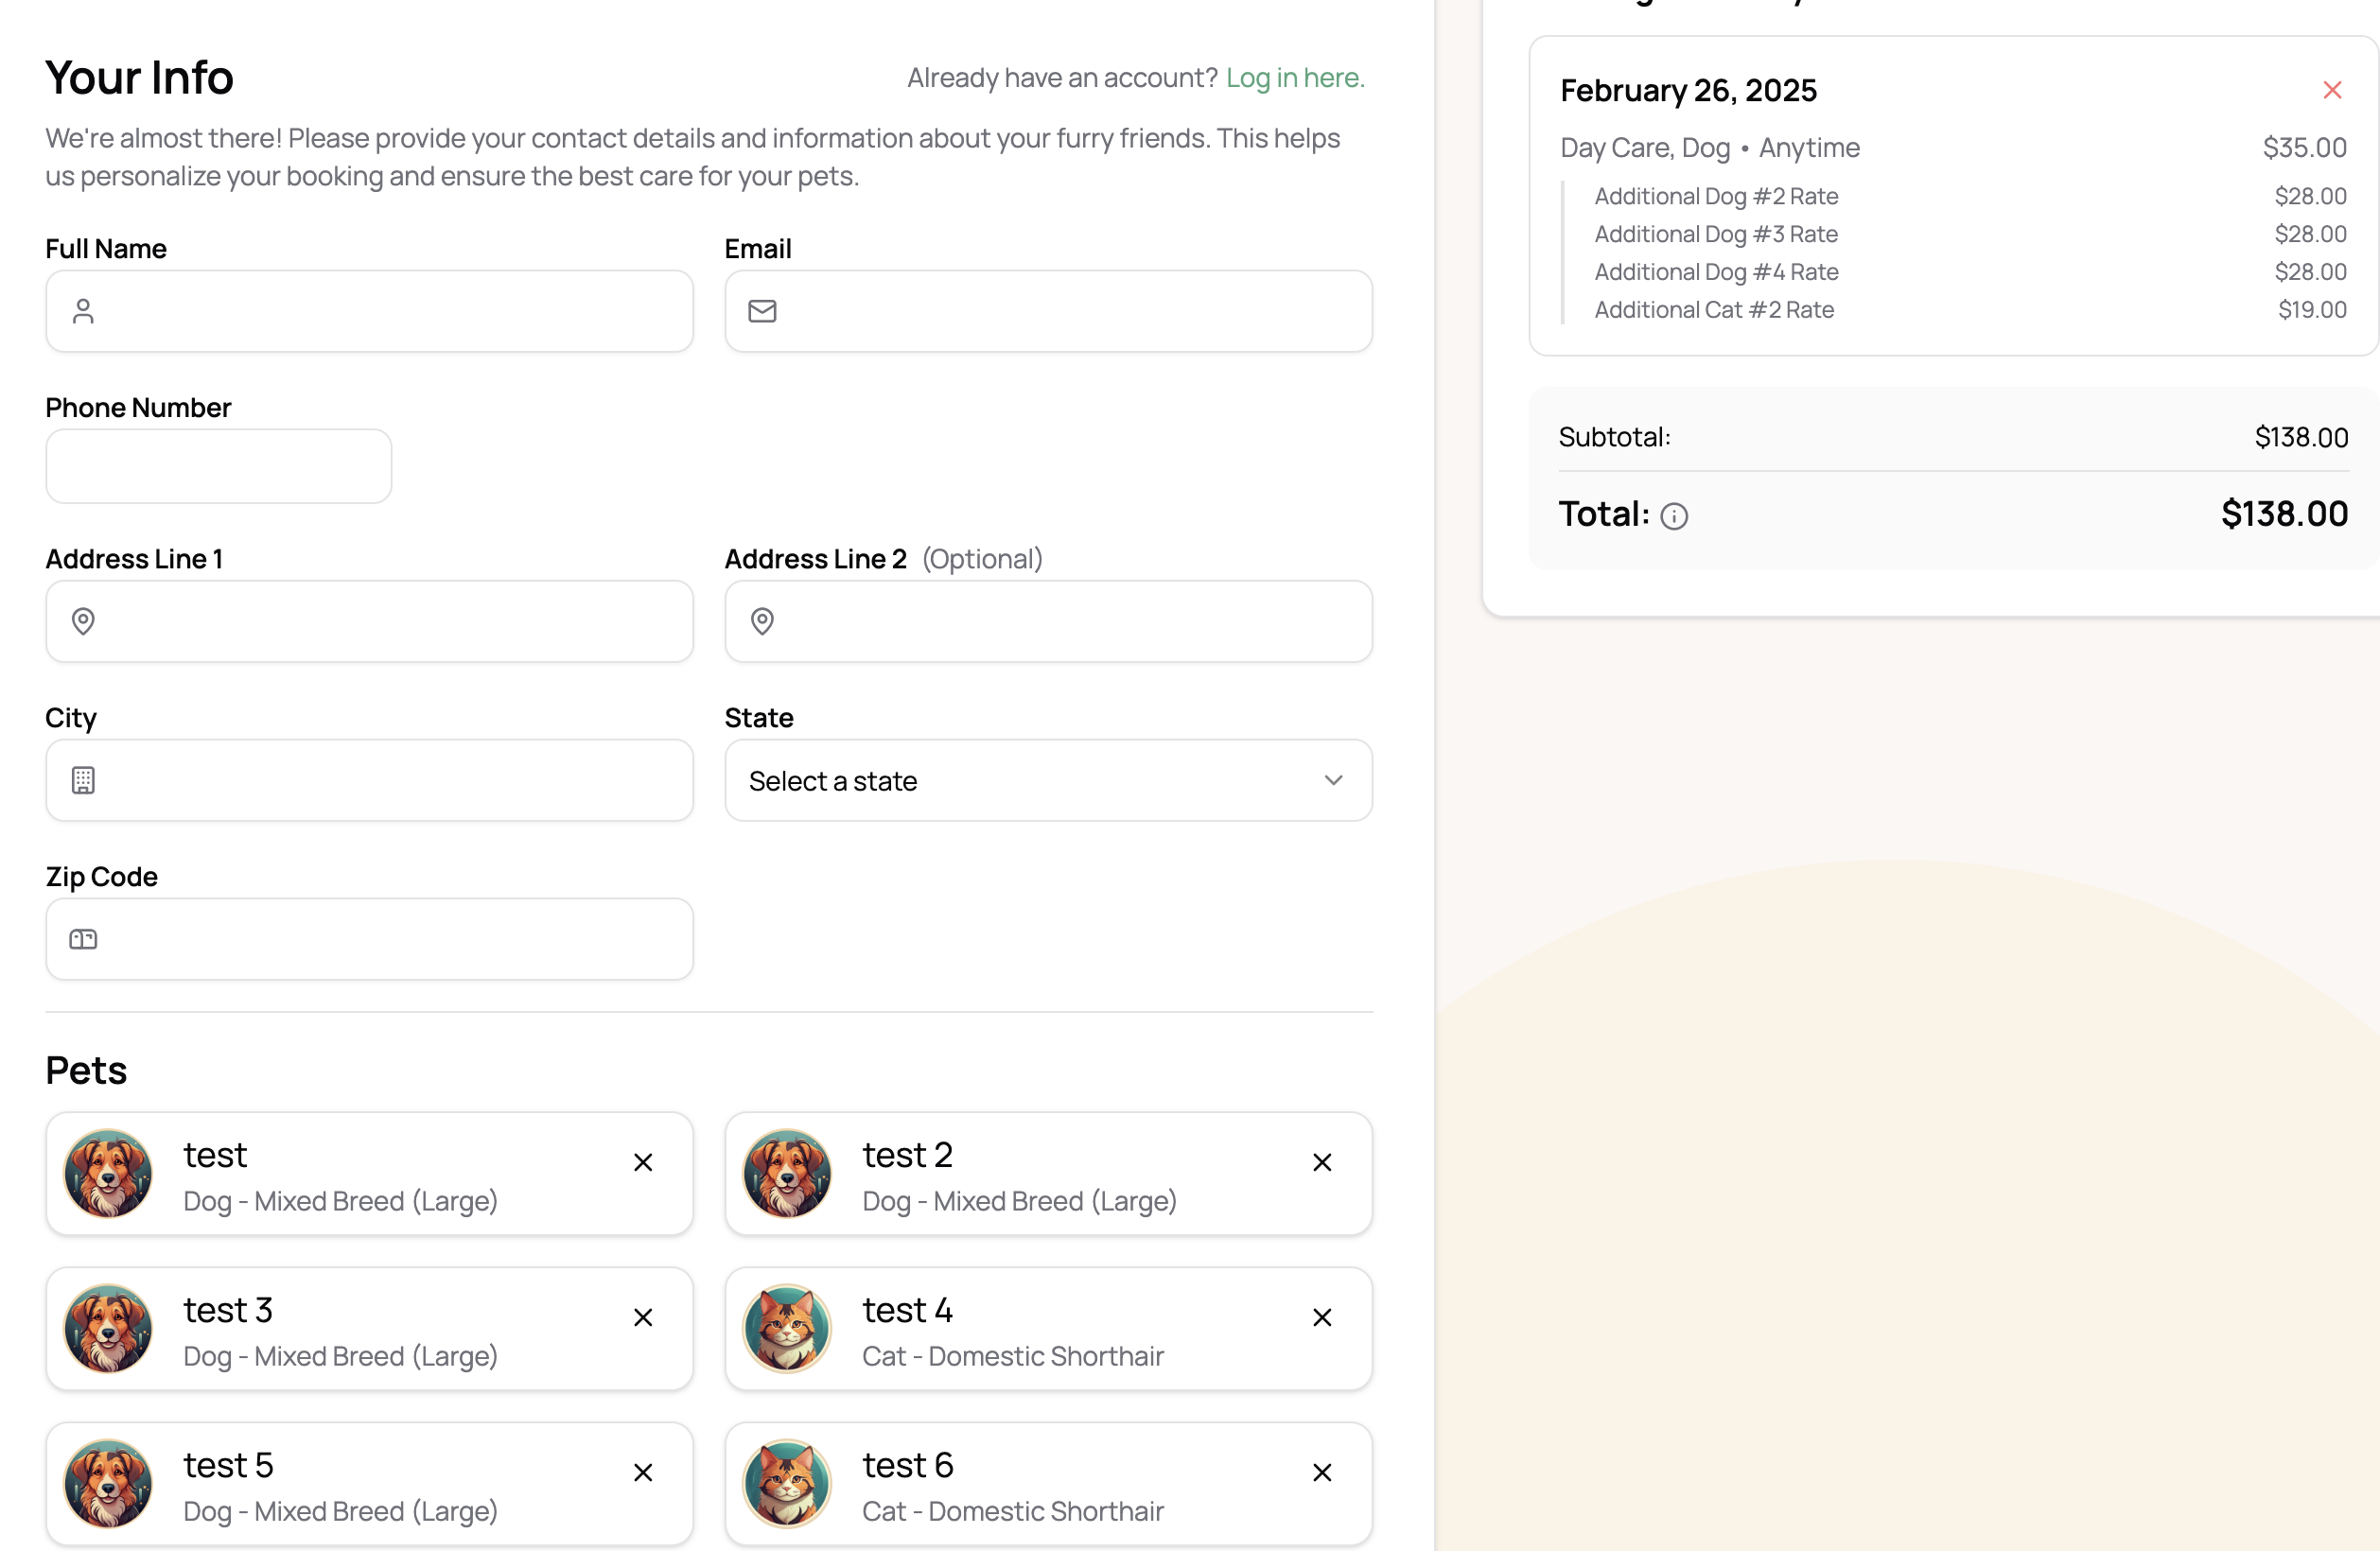Screen dimensions: 2380x1551
Task: Select the Phone Number field
Action: 218,466
